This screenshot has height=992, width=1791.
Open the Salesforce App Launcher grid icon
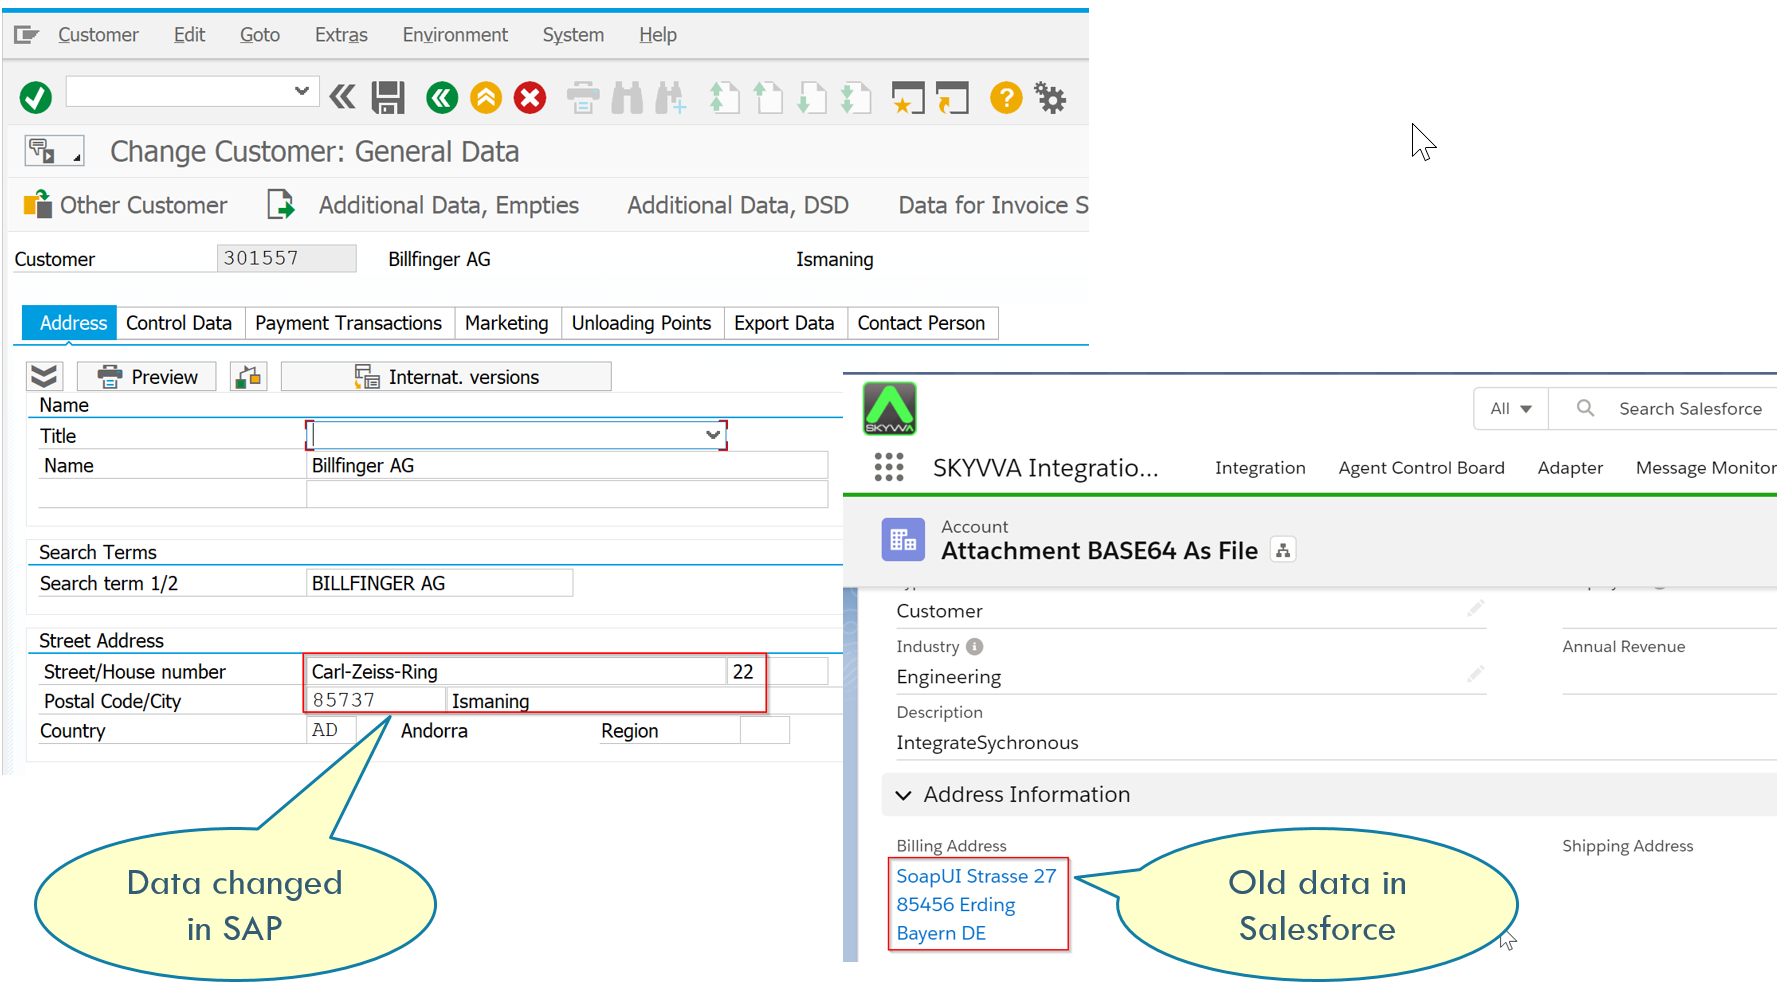click(x=888, y=467)
